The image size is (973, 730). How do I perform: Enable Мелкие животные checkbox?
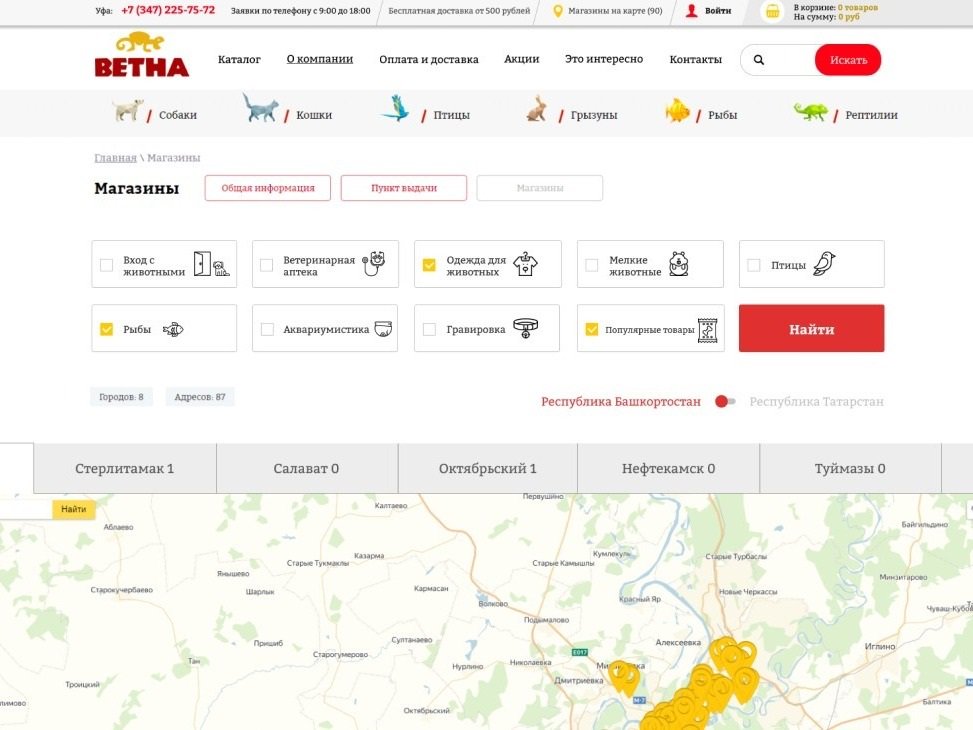coord(592,265)
